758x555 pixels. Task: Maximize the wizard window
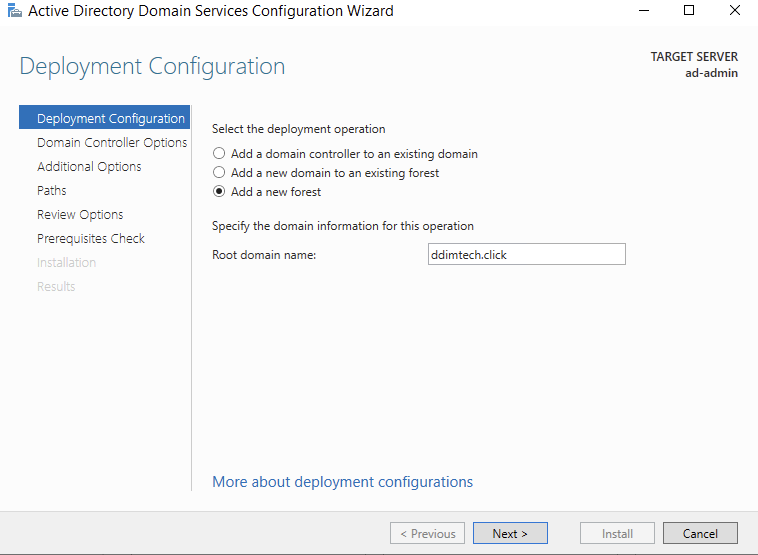pos(689,10)
